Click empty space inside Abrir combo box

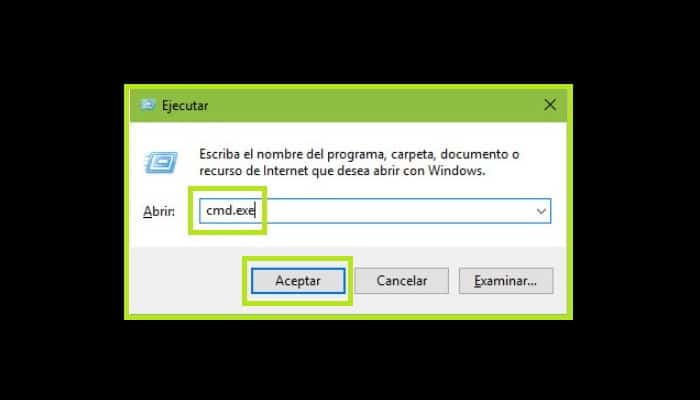coord(397,211)
